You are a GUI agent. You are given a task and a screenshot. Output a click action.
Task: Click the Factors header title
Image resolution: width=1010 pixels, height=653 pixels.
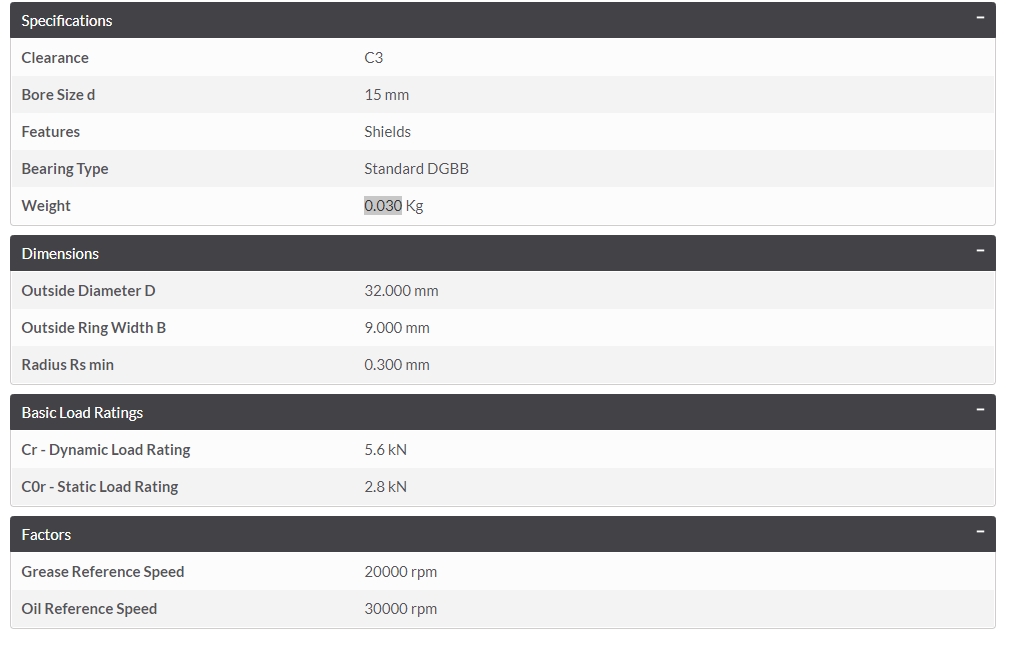click(x=46, y=535)
